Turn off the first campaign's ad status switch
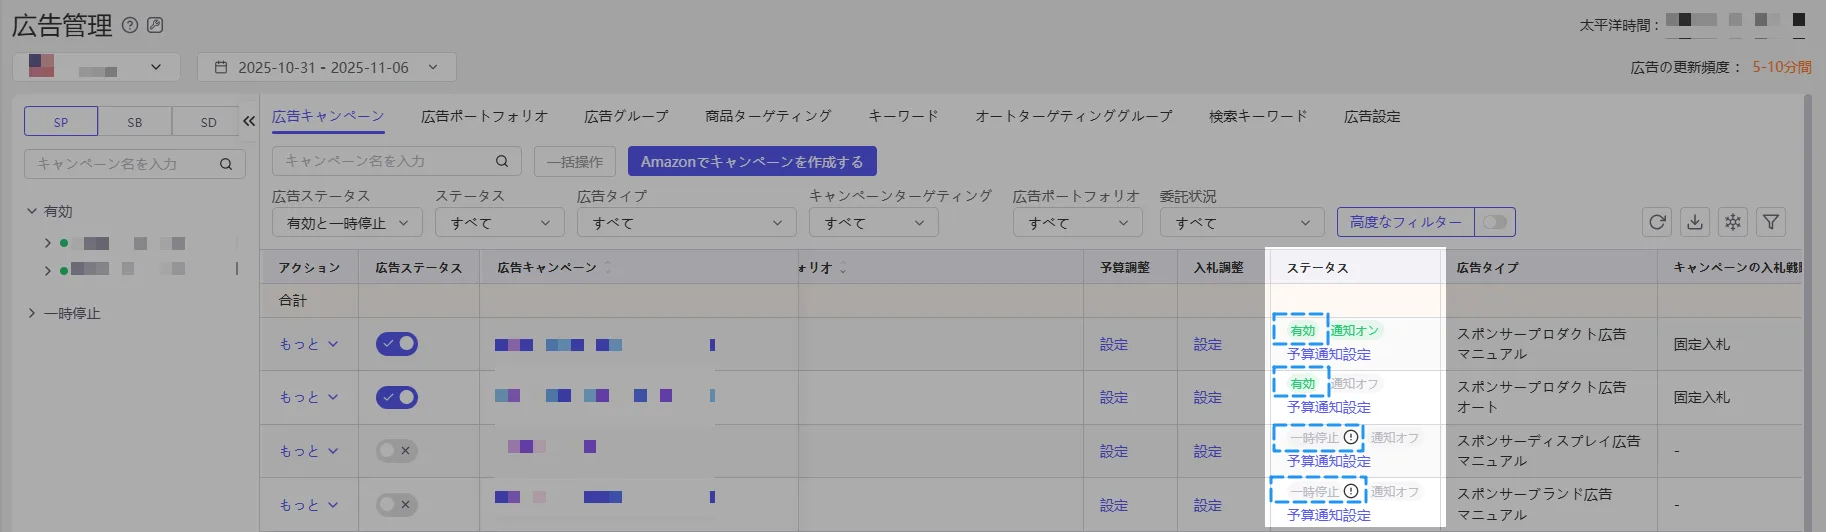This screenshot has width=1826, height=532. pos(397,344)
